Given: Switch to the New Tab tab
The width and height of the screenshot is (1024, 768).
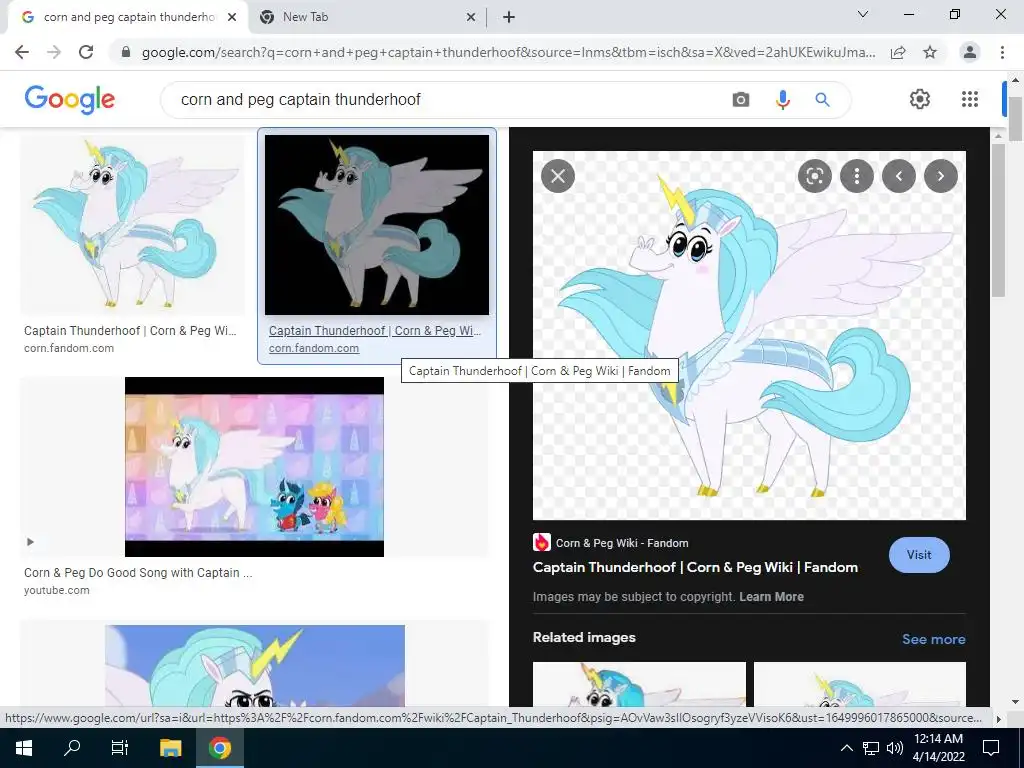Looking at the screenshot, I should (x=367, y=18).
